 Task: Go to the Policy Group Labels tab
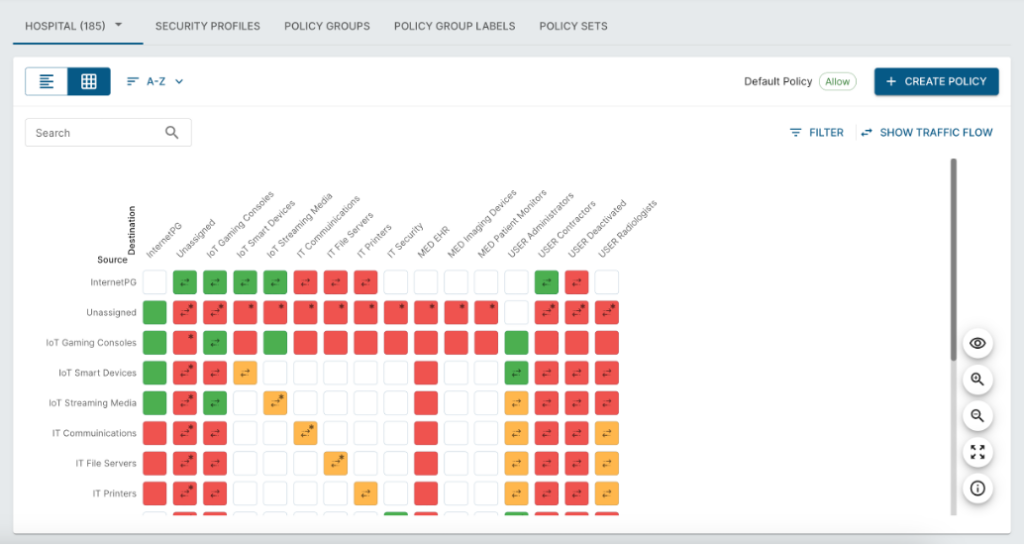coord(454,26)
